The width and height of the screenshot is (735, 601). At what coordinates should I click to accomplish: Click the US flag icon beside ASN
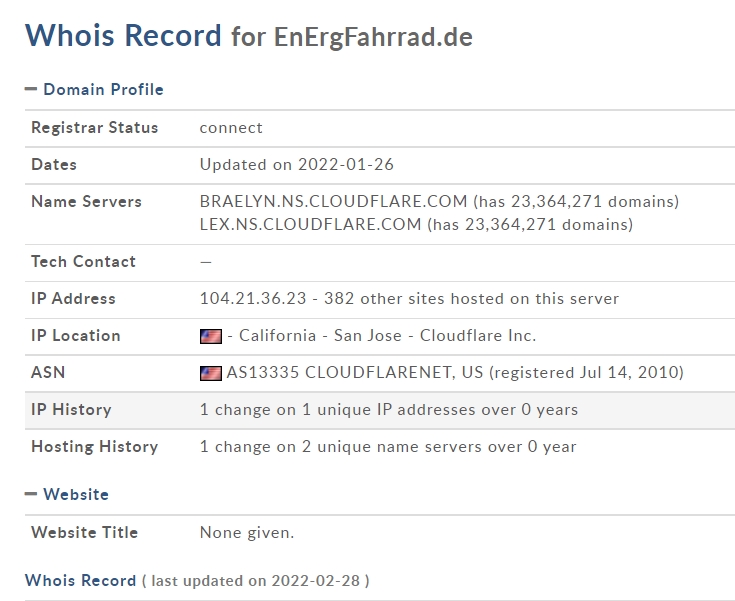click(x=211, y=373)
